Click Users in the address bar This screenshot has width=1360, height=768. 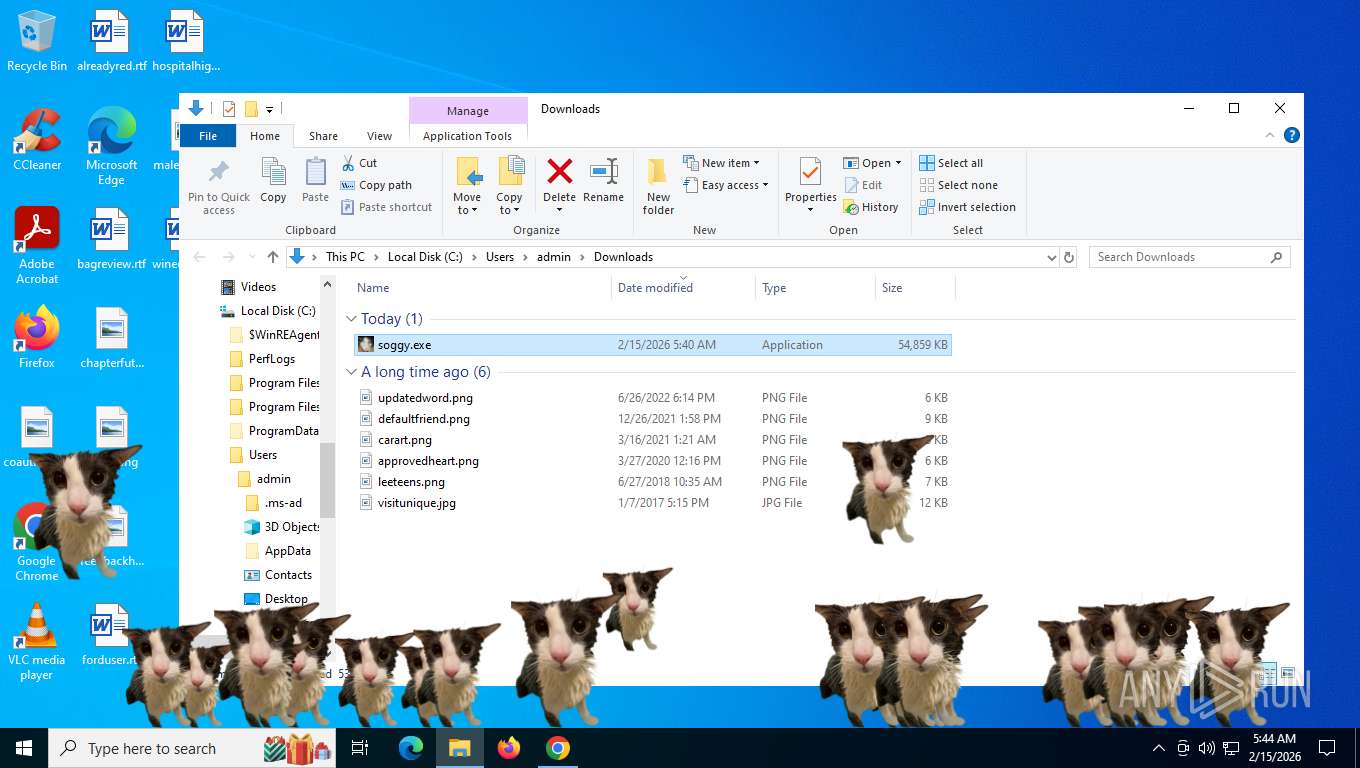click(500, 257)
